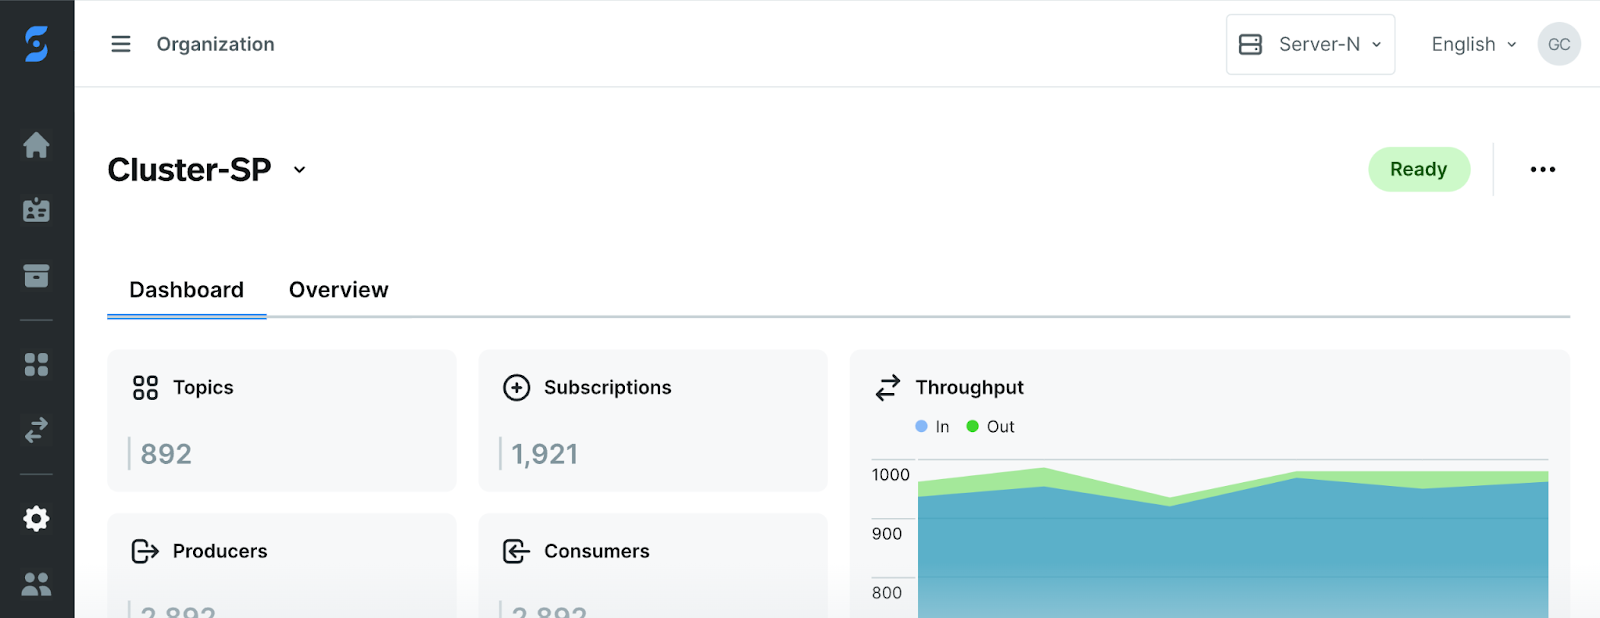
Task: Open the three-dot more options menu
Action: click(x=1542, y=170)
